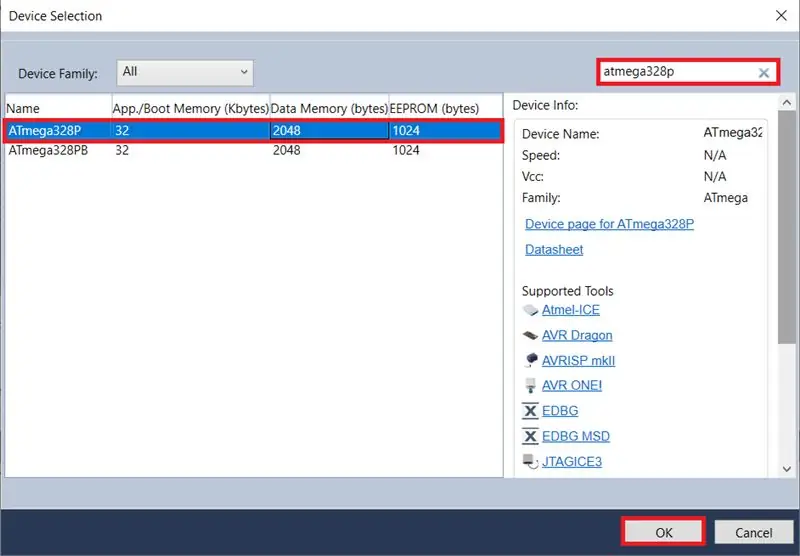Click Device Info scrollbar down arrow

click(786, 469)
